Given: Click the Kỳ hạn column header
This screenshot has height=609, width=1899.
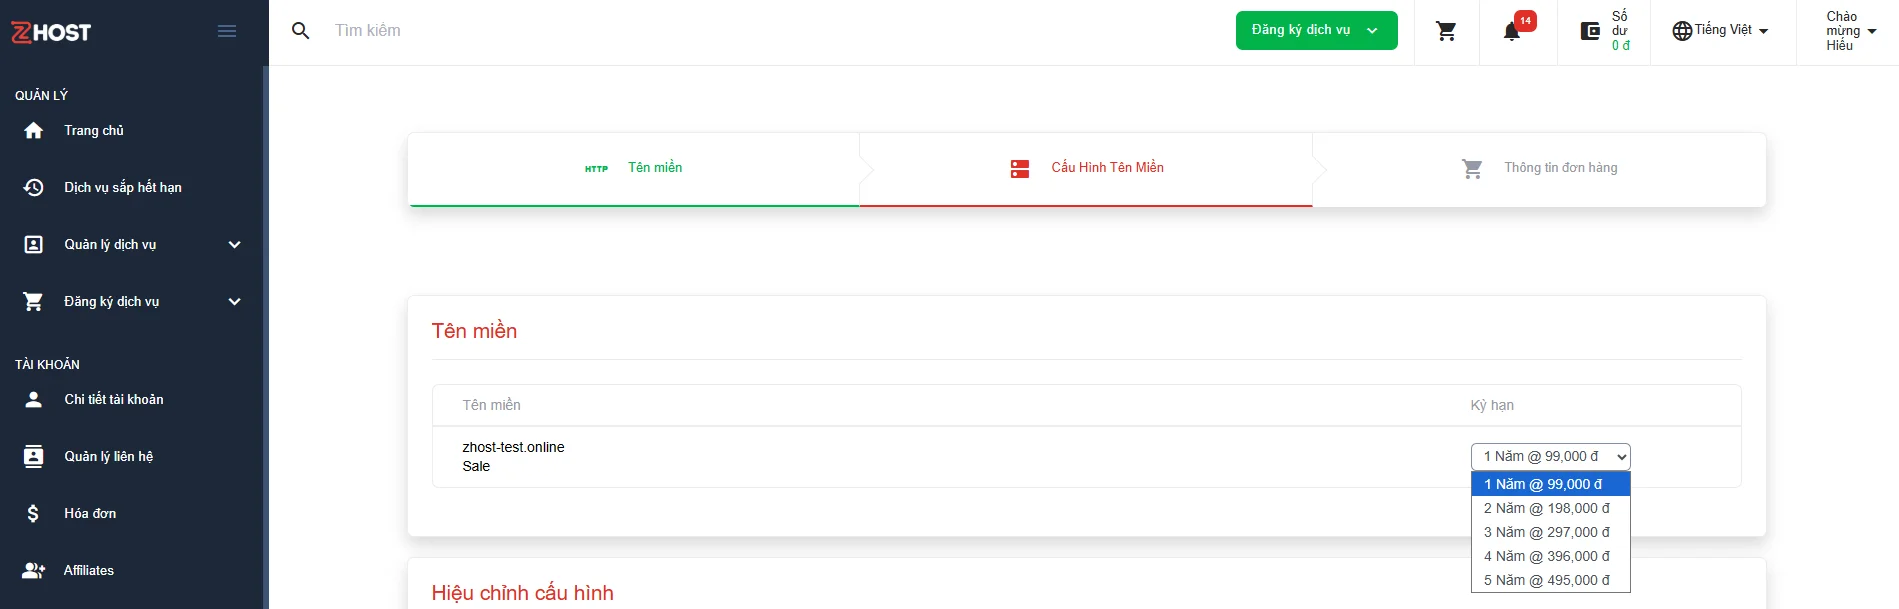Looking at the screenshot, I should pos(1492,405).
